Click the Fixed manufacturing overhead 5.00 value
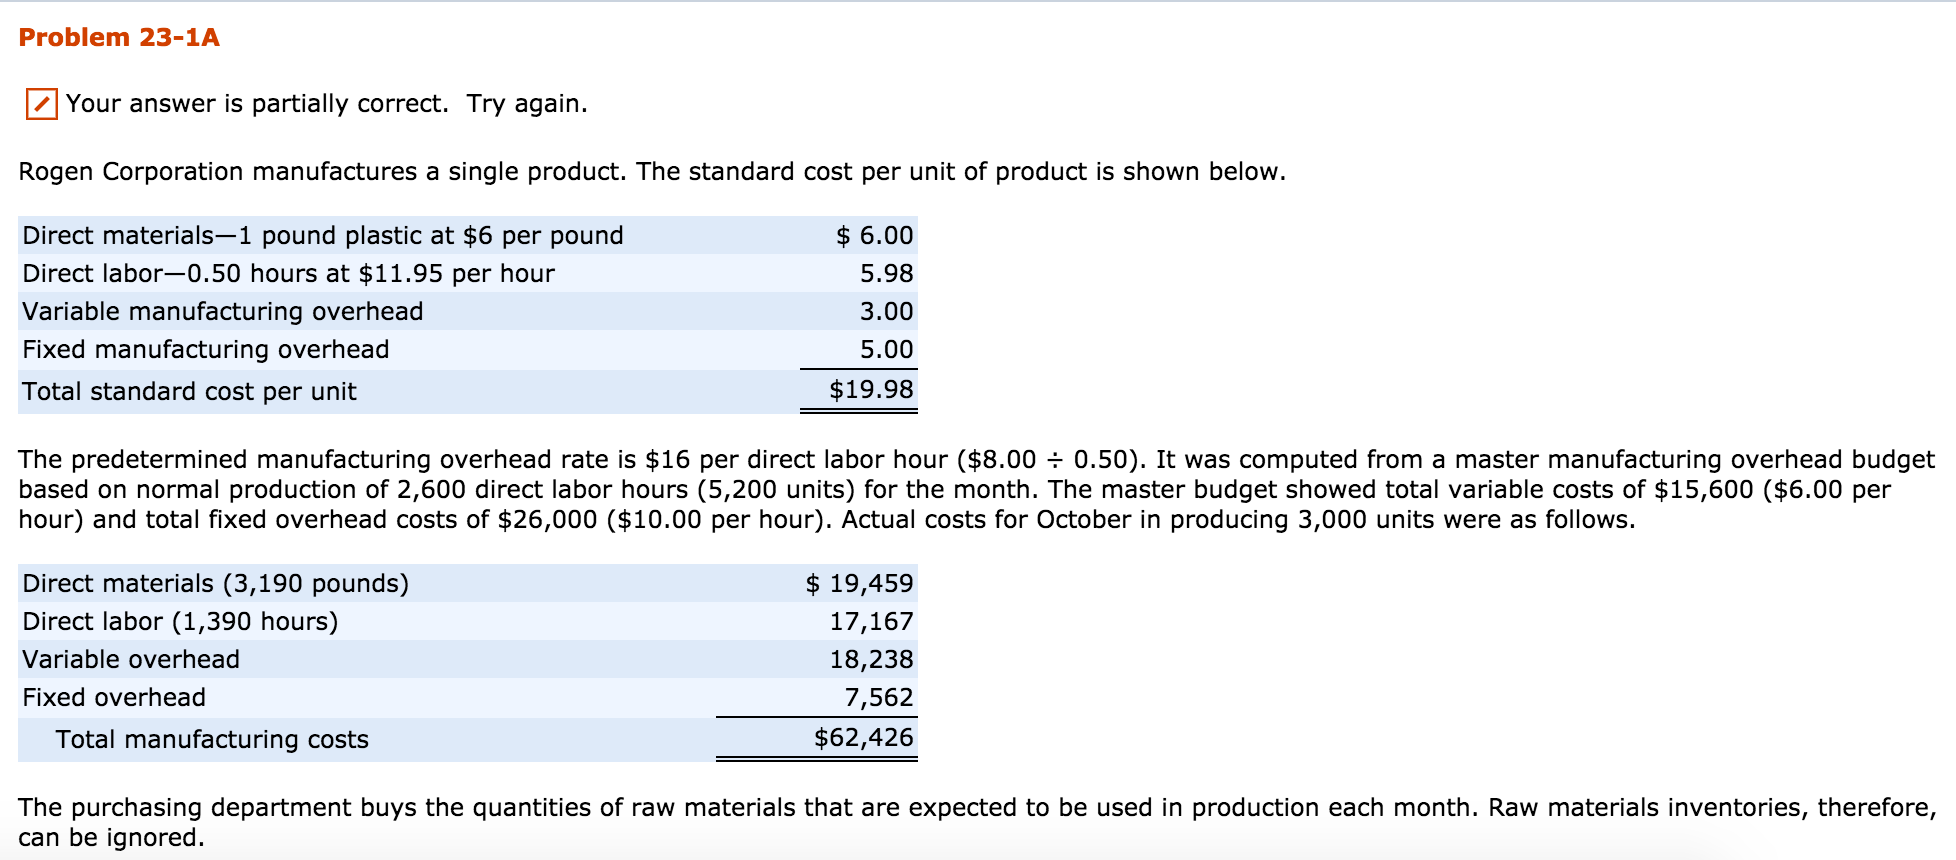1956x860 pixels. tap(886, 350)
